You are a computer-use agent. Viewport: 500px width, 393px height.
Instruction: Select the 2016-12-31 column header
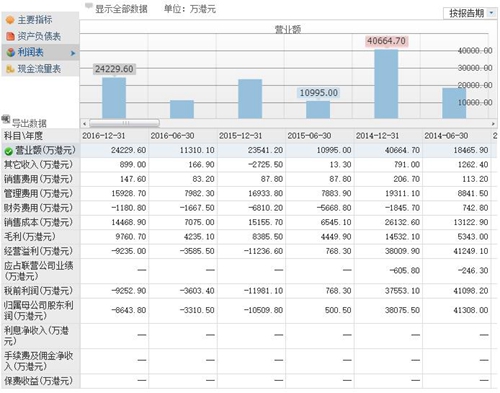pos(104,136)
